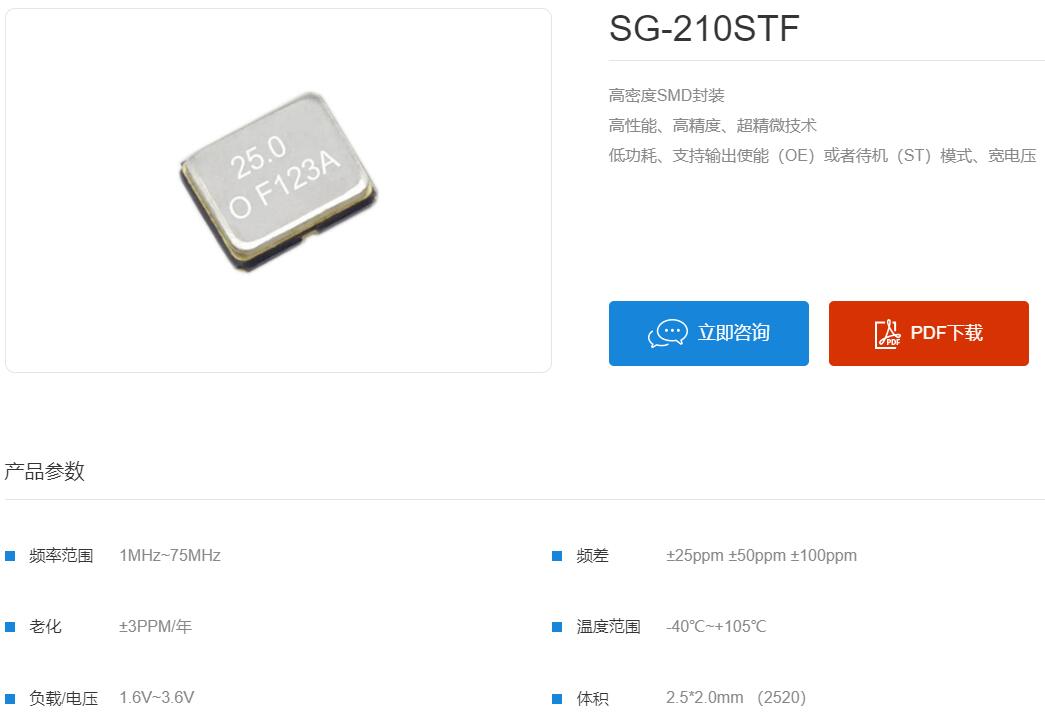Select the SG-210STF product title

pyautogui.click(x=704, y=29)
